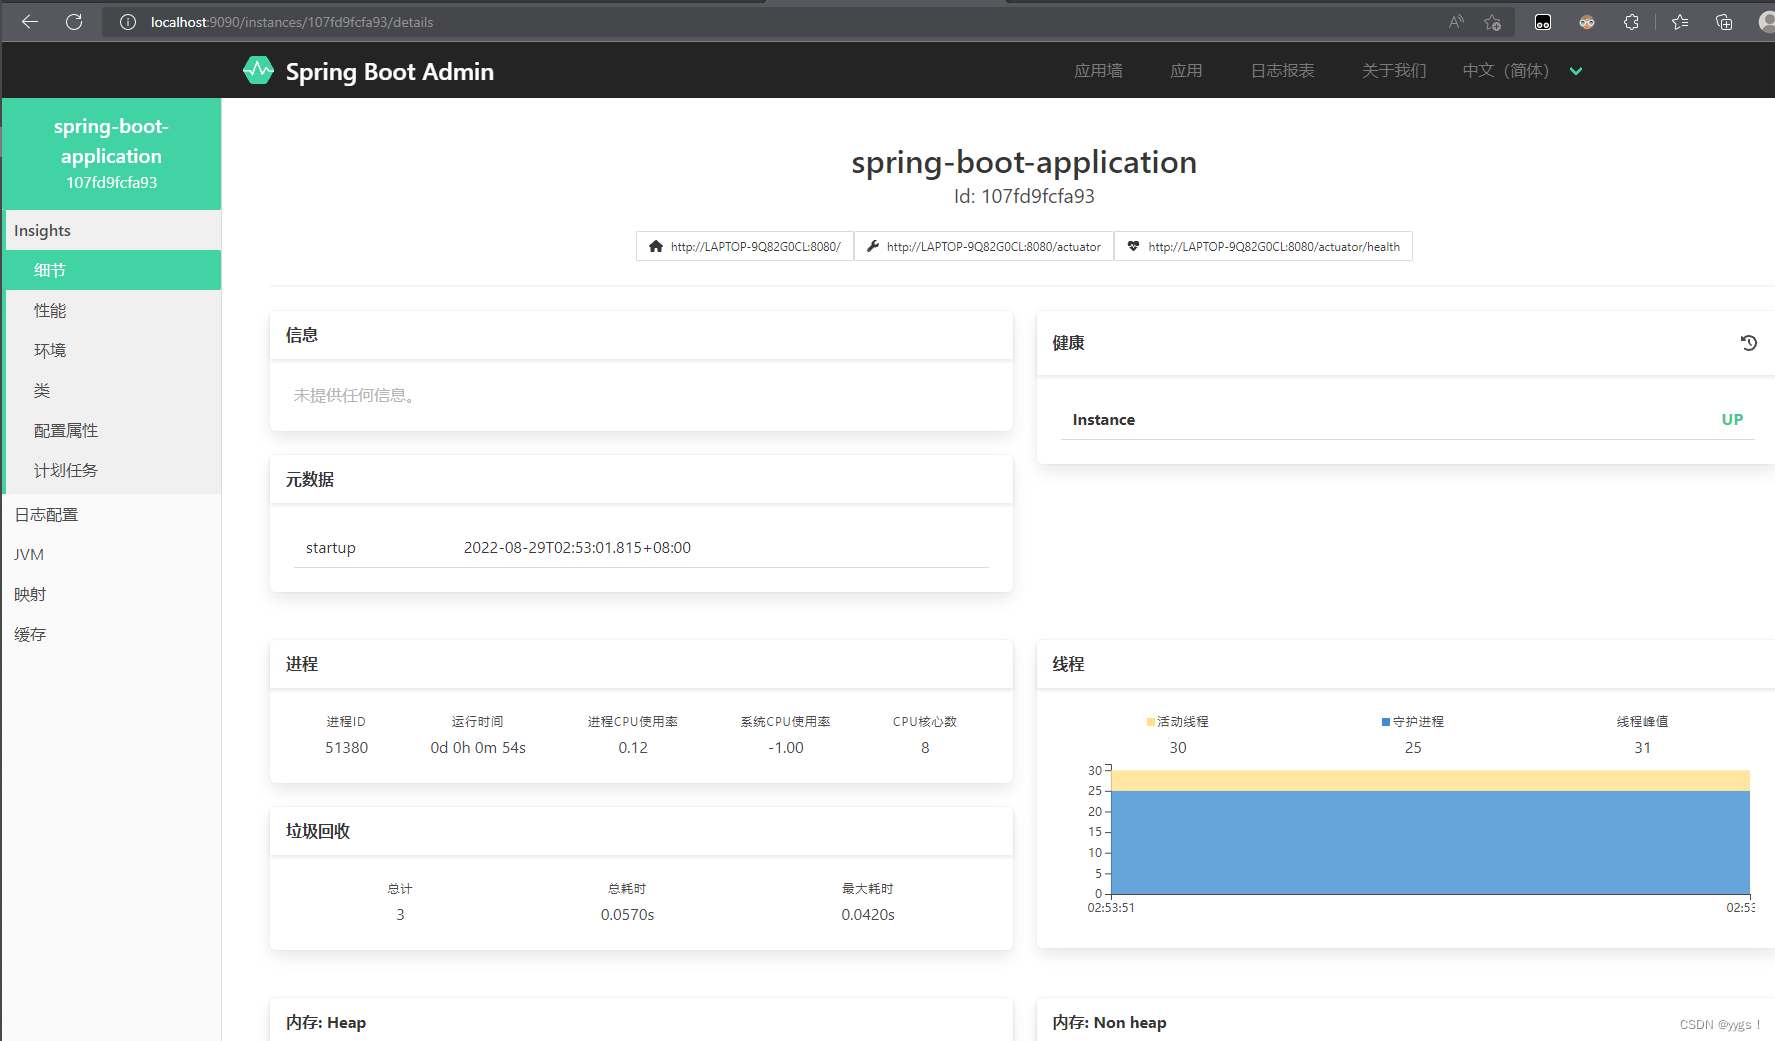
Task: Click the wrench icon for actuator URL
Action: [x=873, y=246]
